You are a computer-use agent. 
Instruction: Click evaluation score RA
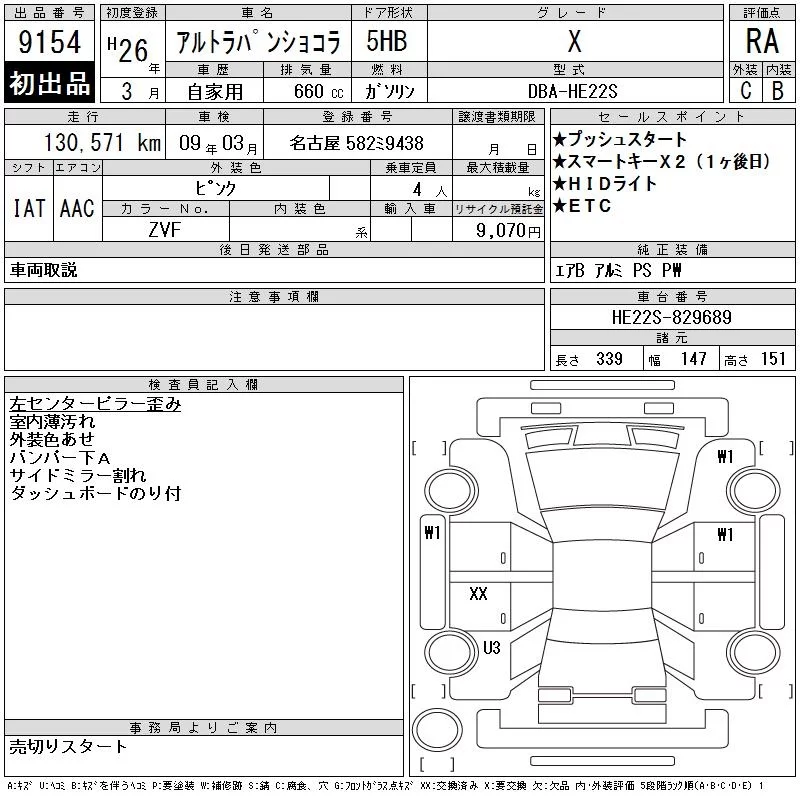point(762,41)
